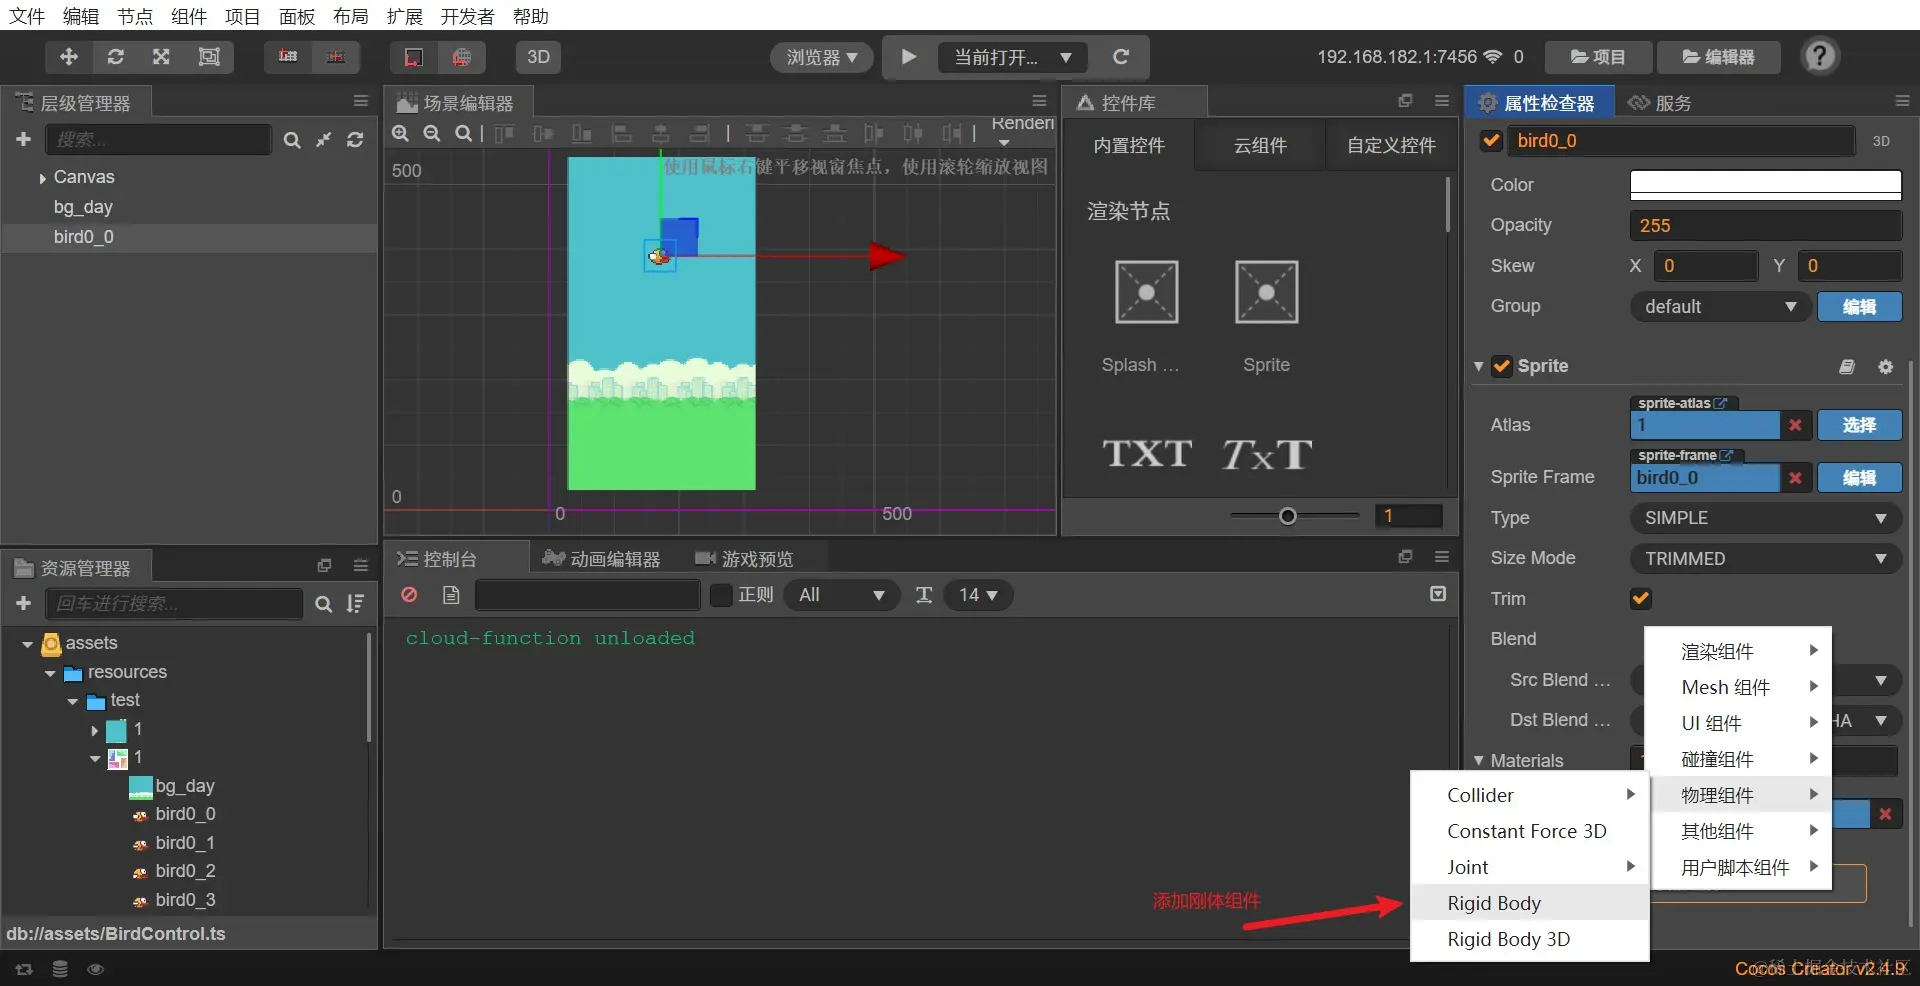The height and width of the screenshot is (986, 1920).
Task: Click the 选择 button beside Atlas
Action: (x=1859, y=425)
